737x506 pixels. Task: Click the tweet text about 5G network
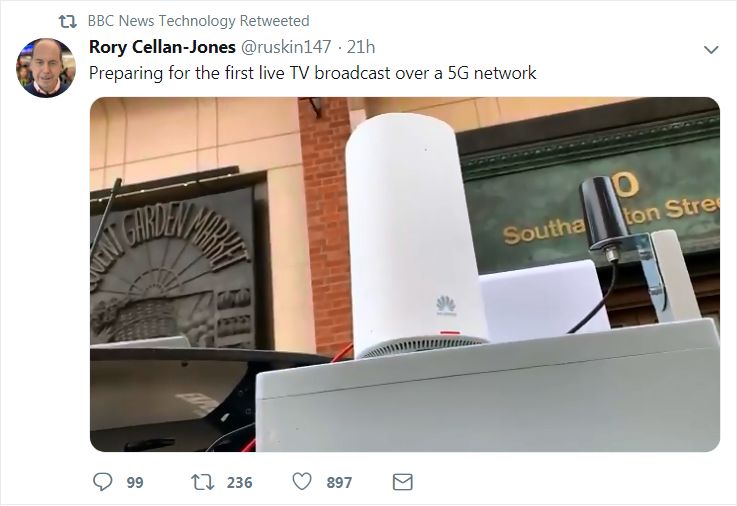tap(313, 73)
